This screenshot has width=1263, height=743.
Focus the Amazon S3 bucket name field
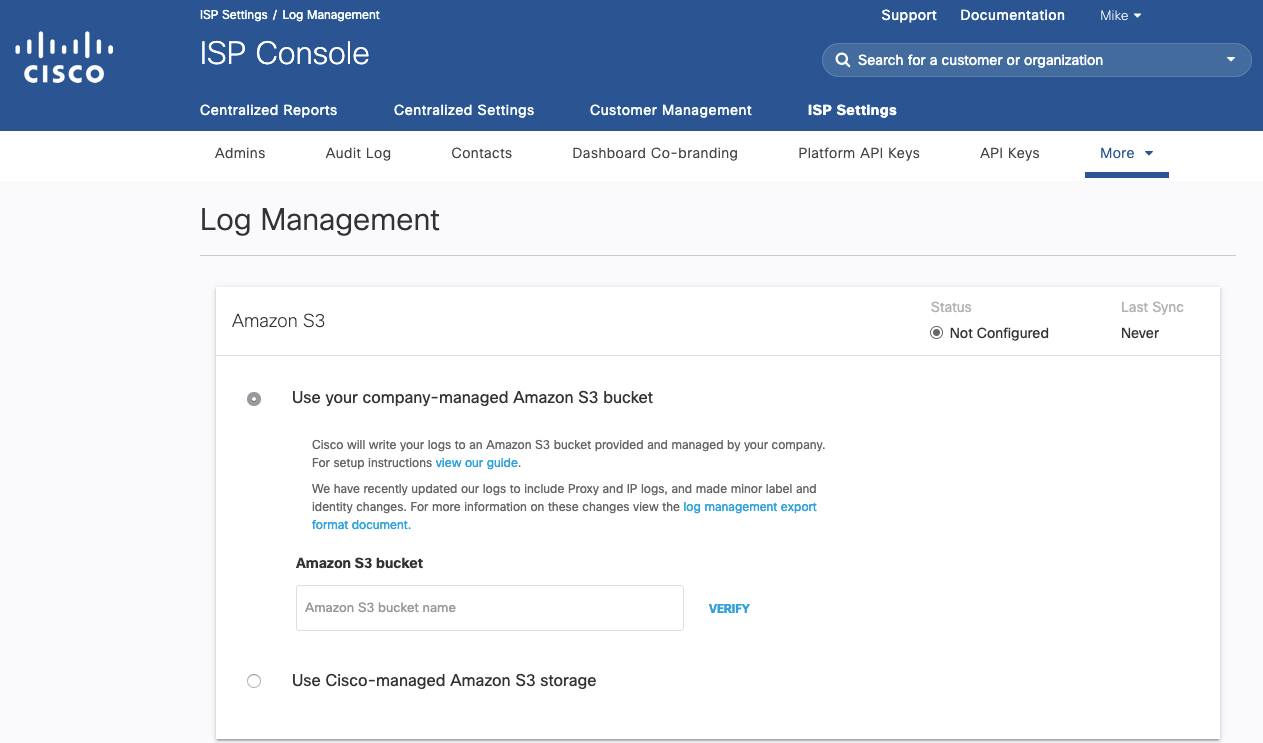490,608
